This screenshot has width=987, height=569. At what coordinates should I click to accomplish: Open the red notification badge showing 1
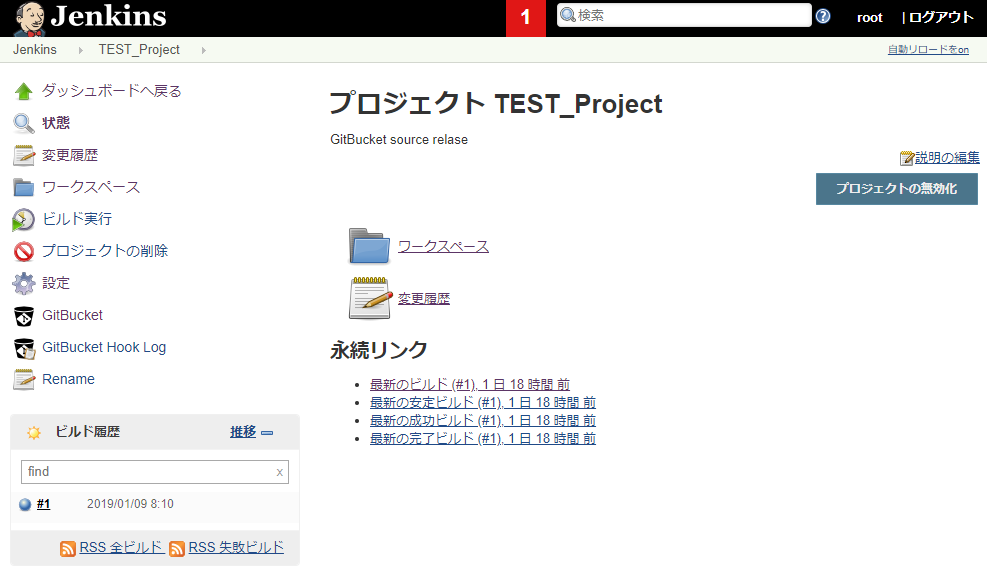[x=526, y=18]
